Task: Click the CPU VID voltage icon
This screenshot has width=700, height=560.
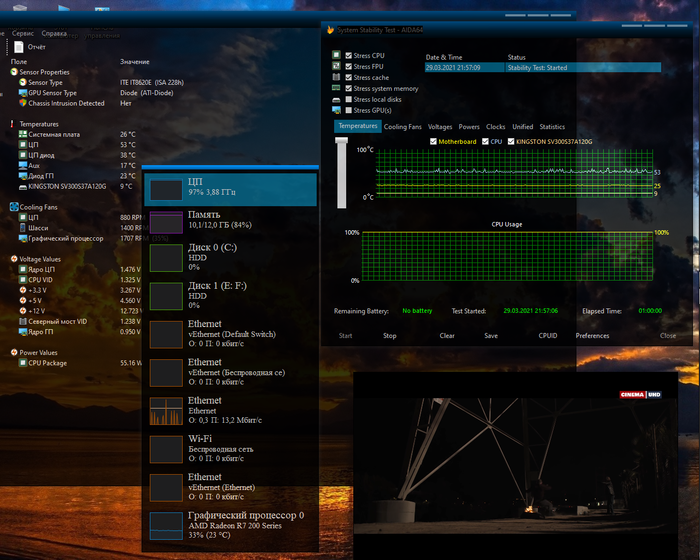Action: tap(23, 280)
